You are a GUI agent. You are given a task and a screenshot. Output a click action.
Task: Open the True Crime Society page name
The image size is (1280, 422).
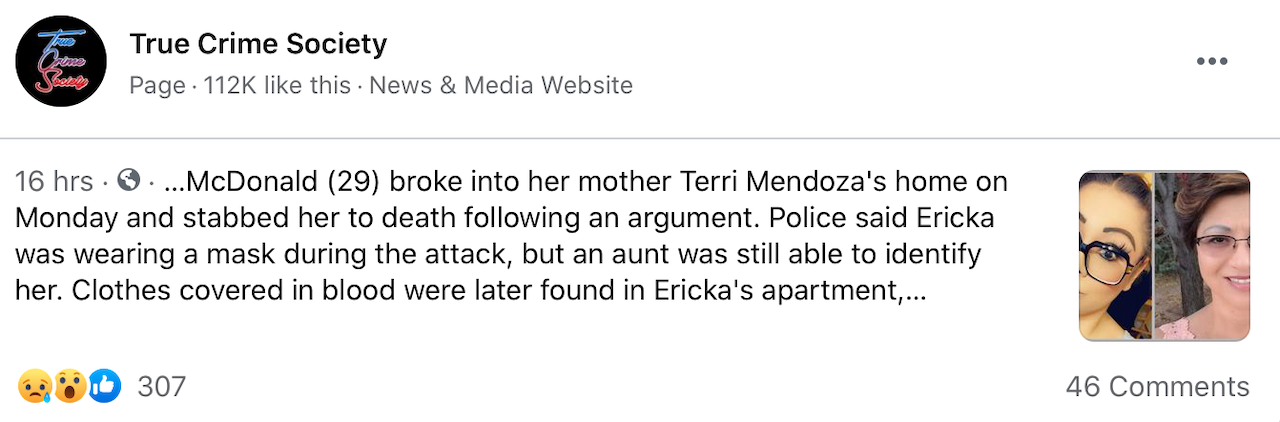click(257, 44)
